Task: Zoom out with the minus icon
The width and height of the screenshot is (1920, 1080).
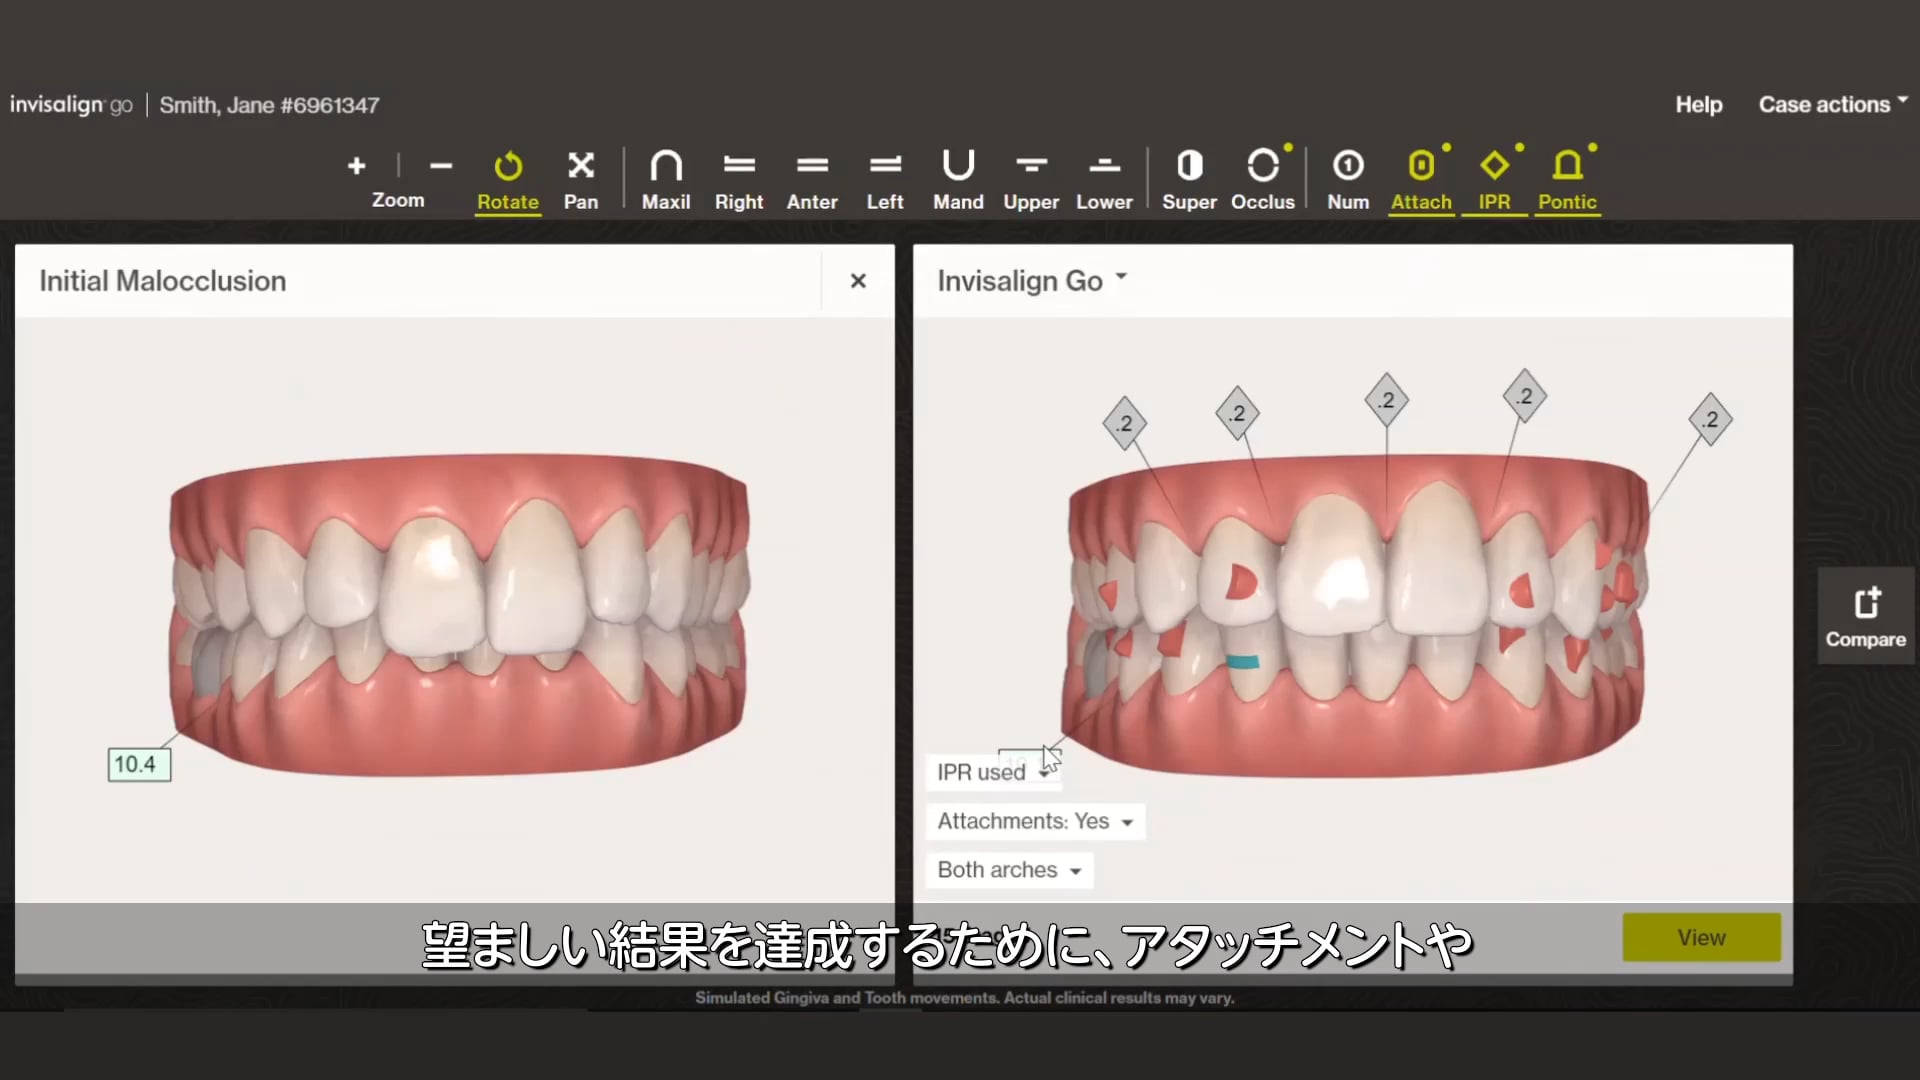Action: pyautogui.click(x=441, y=166)
